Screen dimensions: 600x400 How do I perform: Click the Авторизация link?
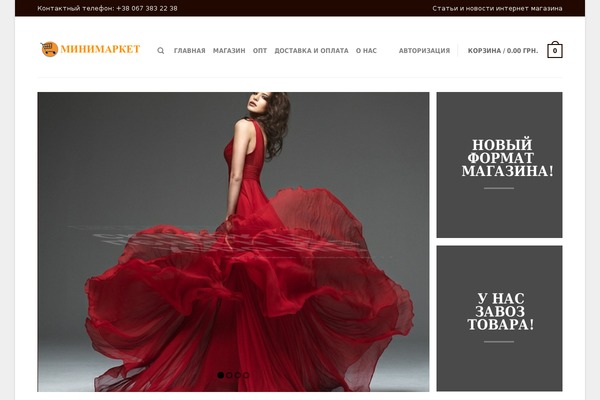424,51
